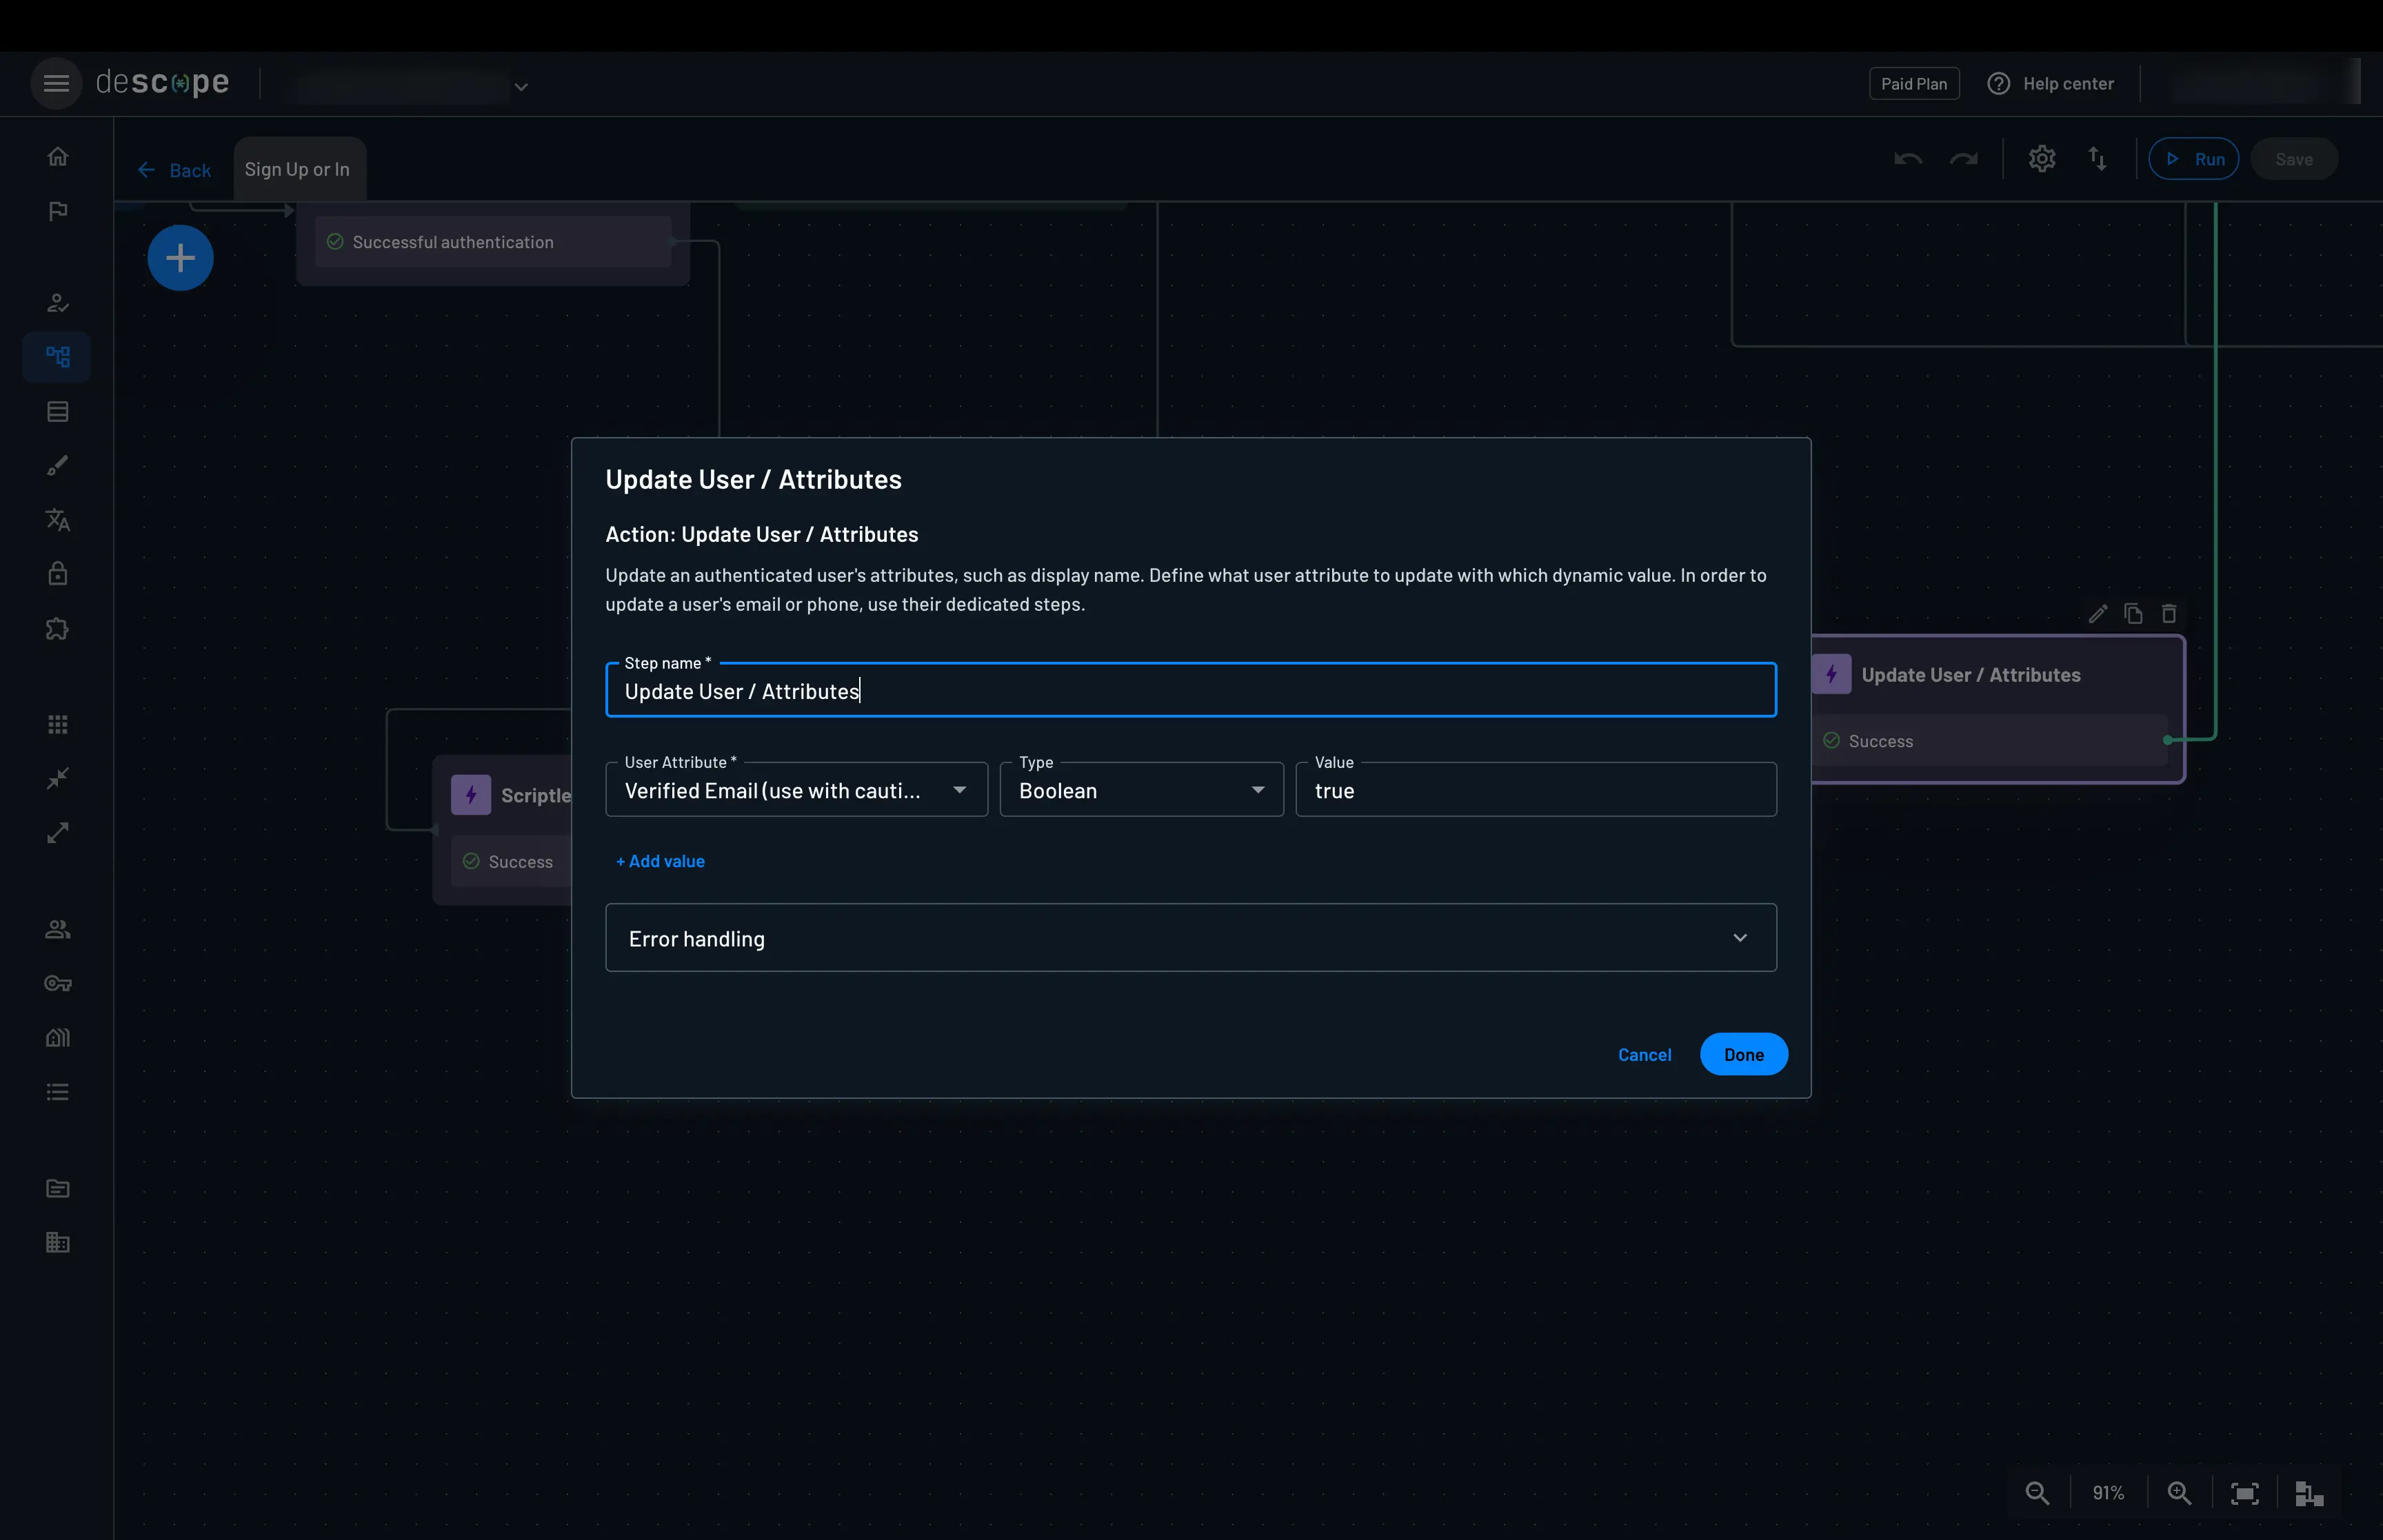Go to the Home sidebar icon
2383x1540 pixels.
[x=58, y=157]
